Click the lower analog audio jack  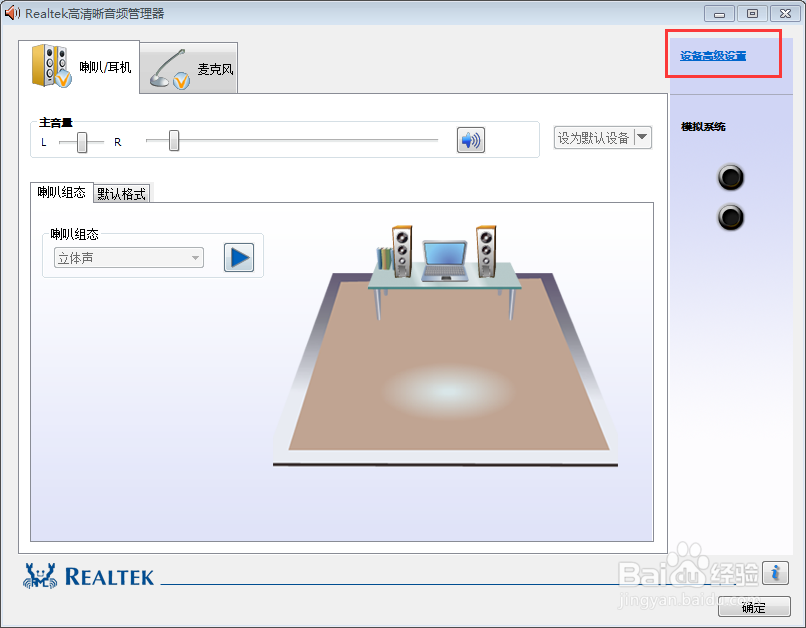pyautogui.click(x=730, y=217)
